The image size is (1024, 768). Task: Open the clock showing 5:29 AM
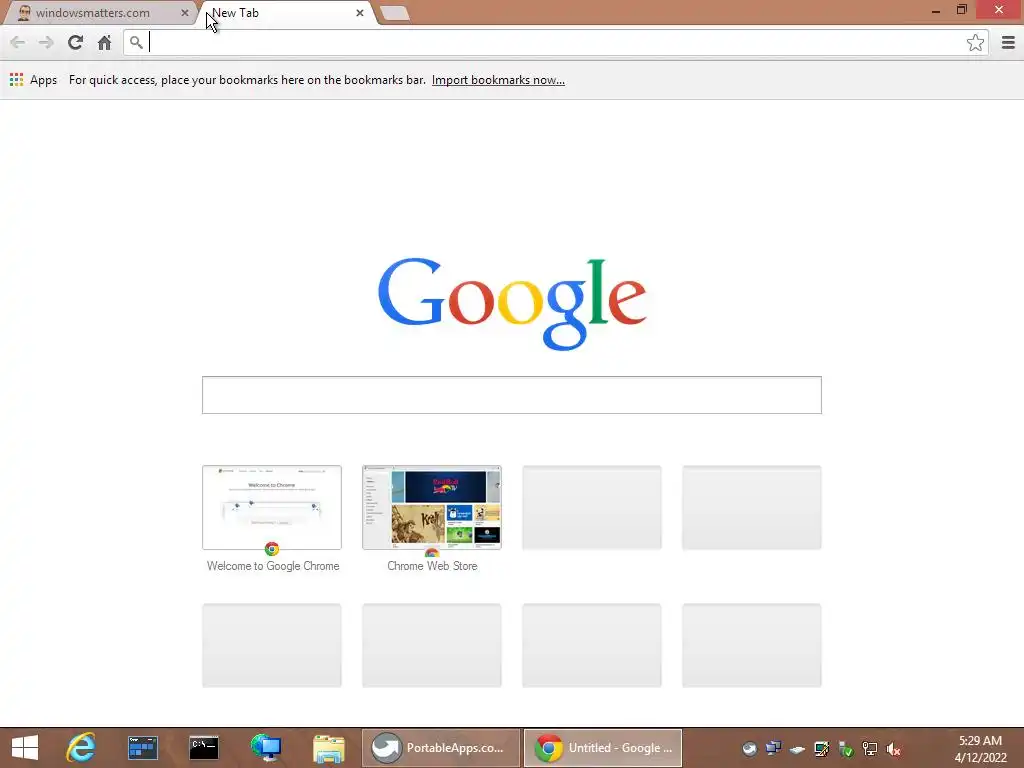(x=980, y=749)
